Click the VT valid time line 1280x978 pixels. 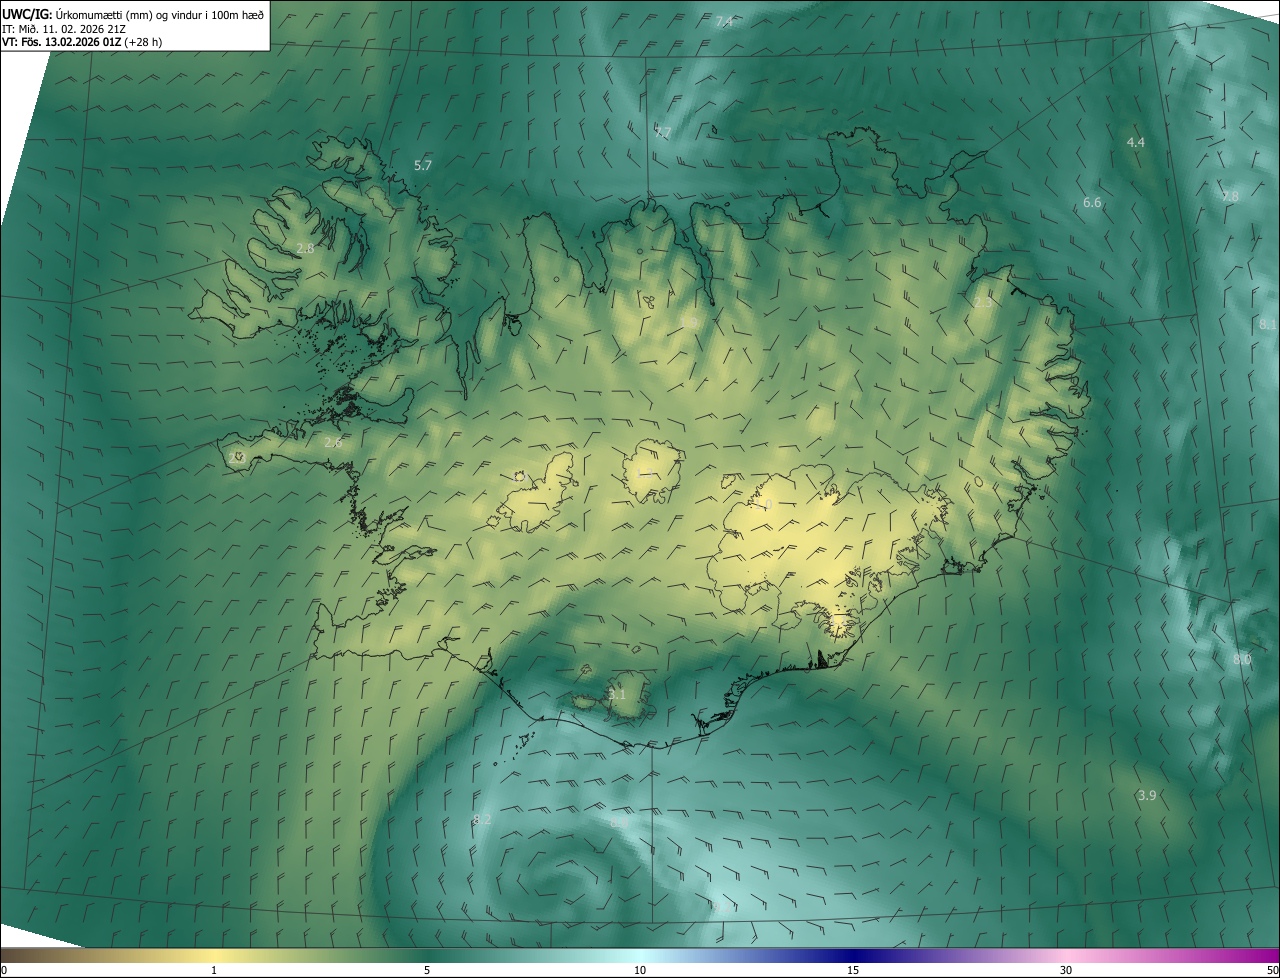click(x=82, y=42)
